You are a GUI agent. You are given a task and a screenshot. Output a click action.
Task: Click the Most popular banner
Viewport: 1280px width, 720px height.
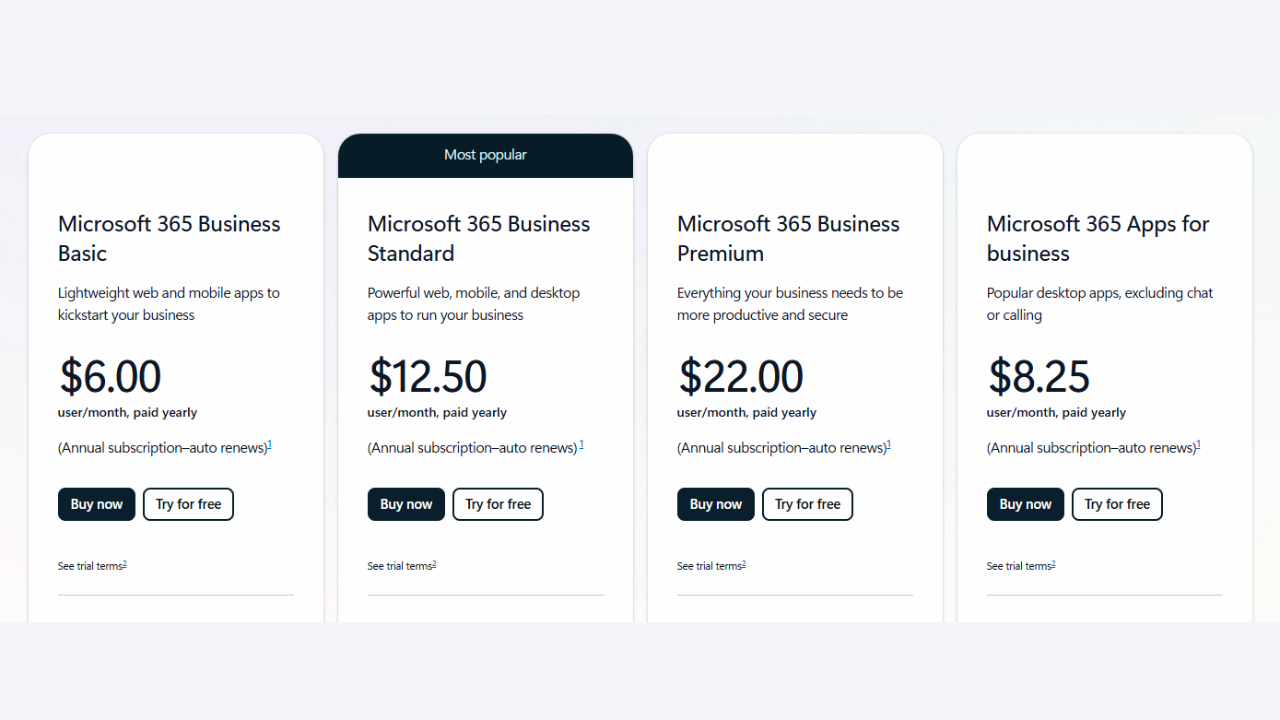[485, 155]
